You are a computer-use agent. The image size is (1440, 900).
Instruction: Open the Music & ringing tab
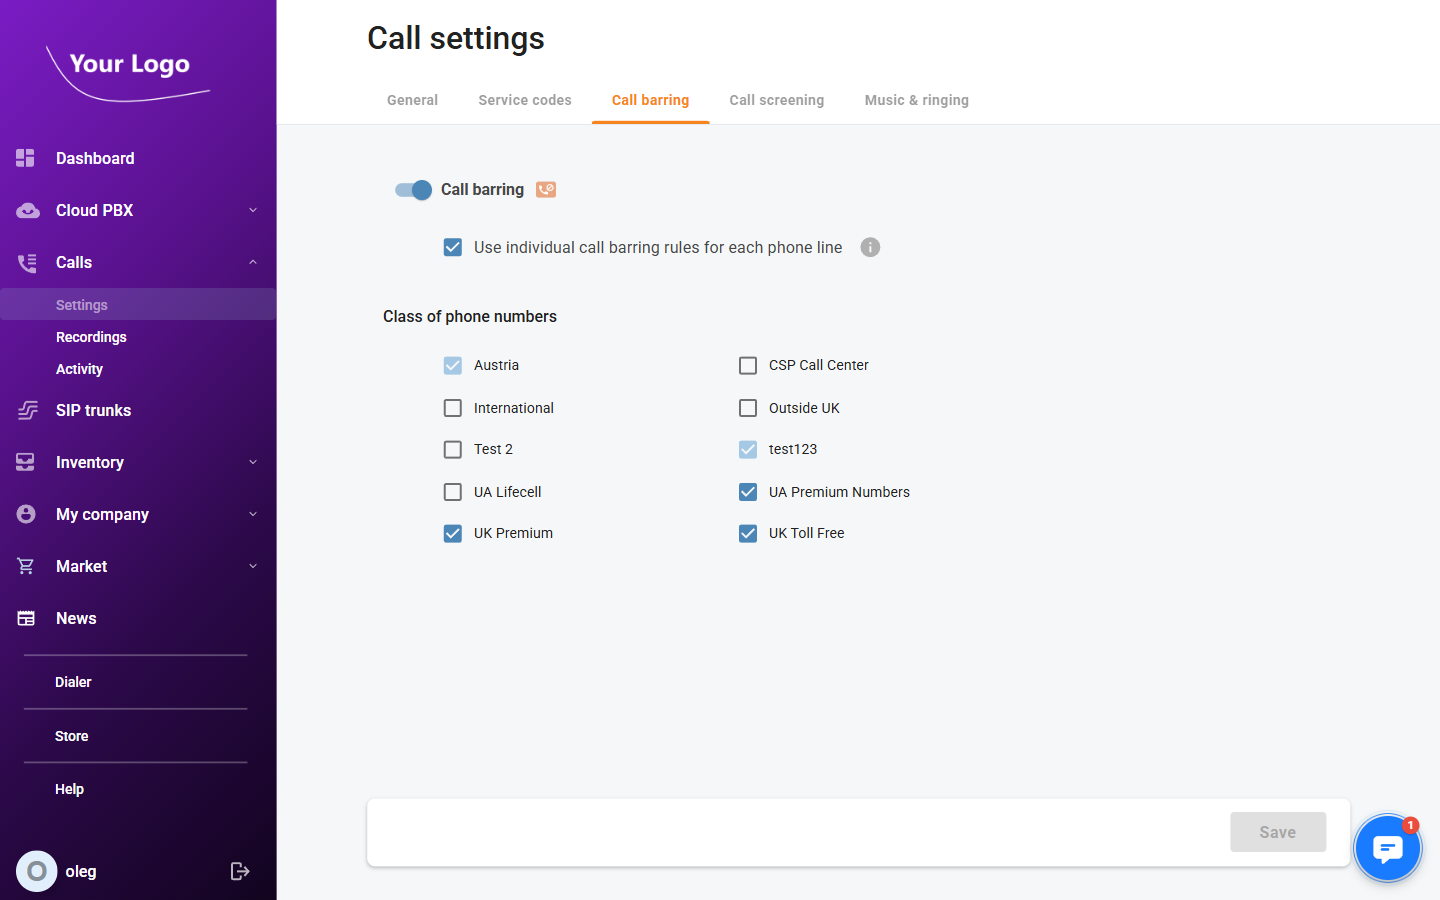coord(916,100)
